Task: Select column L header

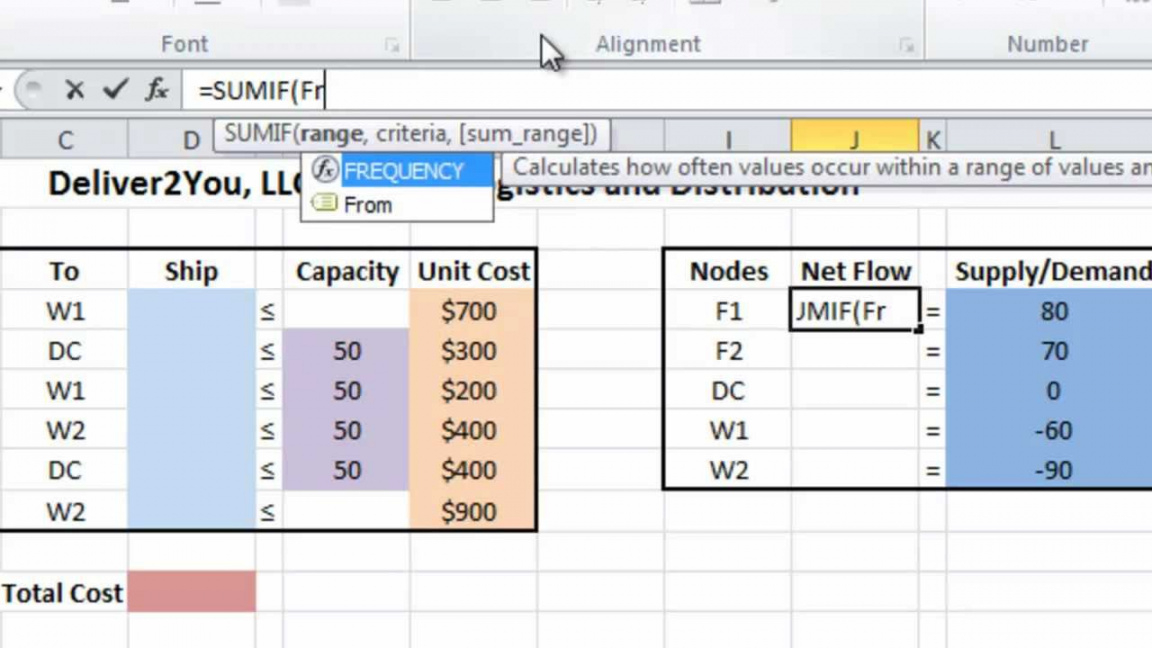Action: coord(1052,140)
